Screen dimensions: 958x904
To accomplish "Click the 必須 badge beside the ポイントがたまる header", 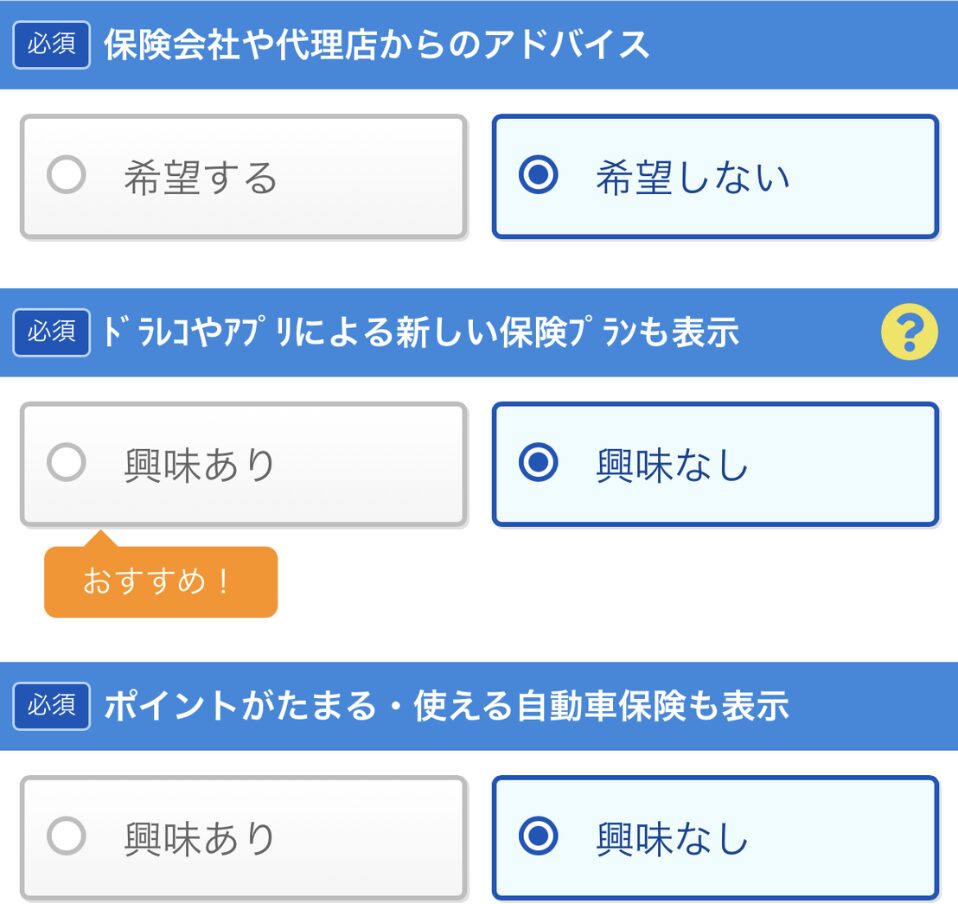I will pos(52,706).
